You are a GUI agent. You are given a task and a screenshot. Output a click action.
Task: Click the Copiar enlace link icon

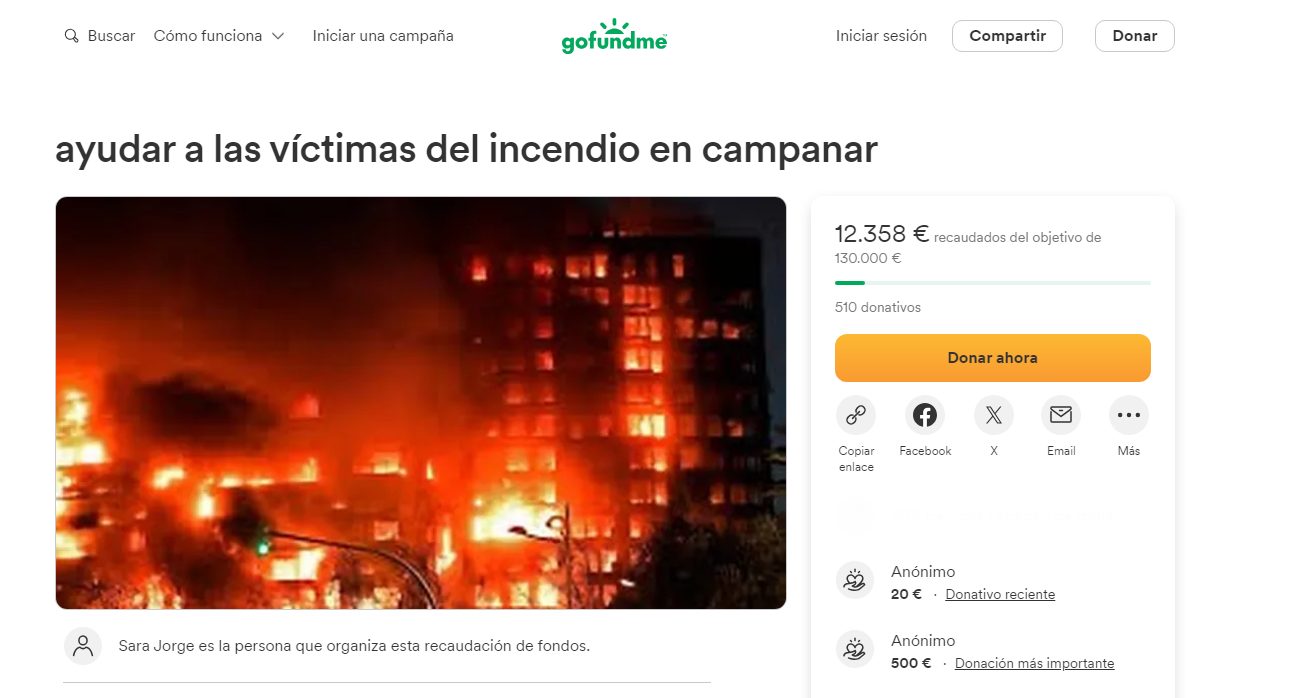tap(856, 415)
